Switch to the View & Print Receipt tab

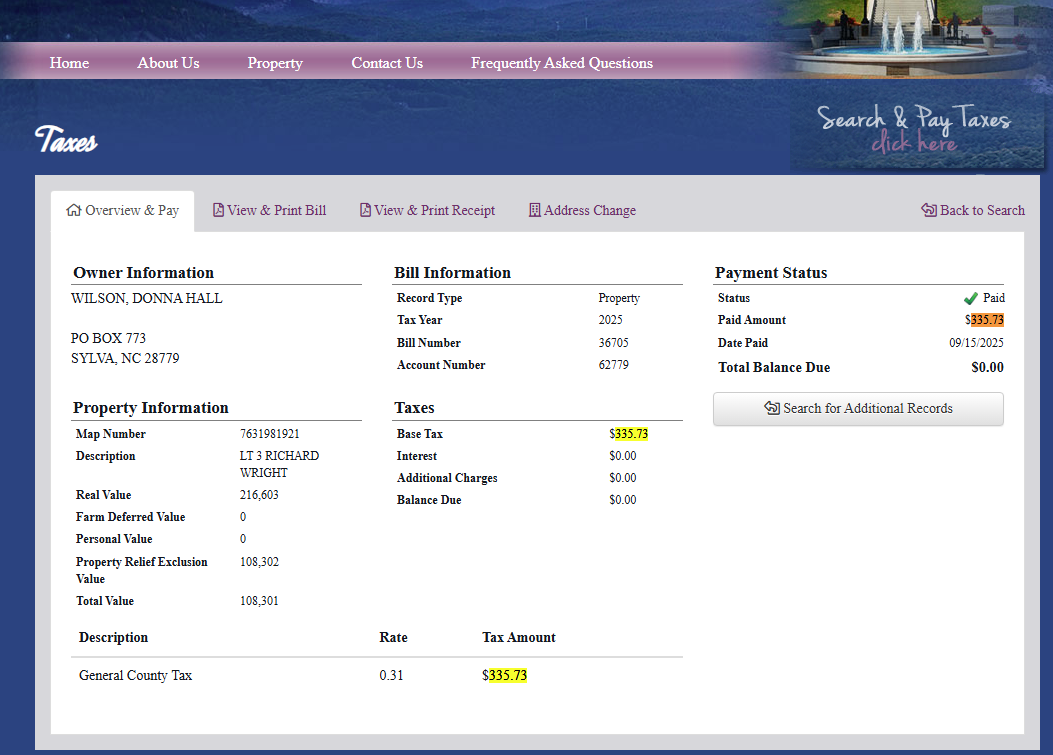[435, 211]
